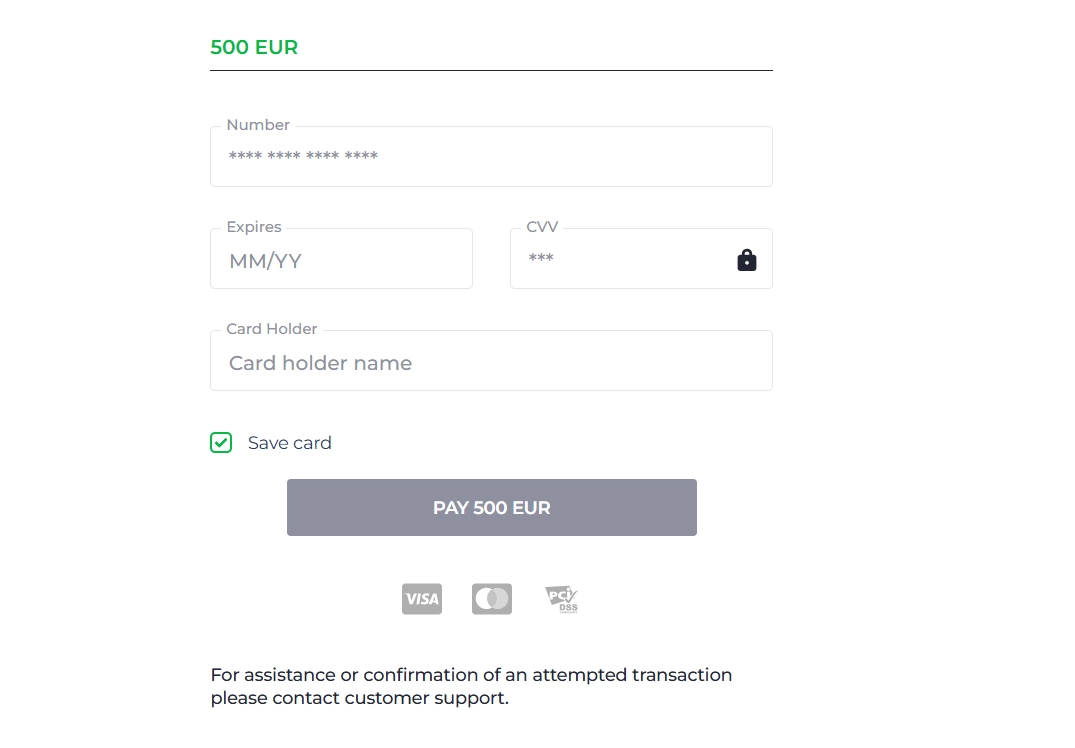Click the CVV field label
The image size is (1075, 748).
click(x=542, y=227)
